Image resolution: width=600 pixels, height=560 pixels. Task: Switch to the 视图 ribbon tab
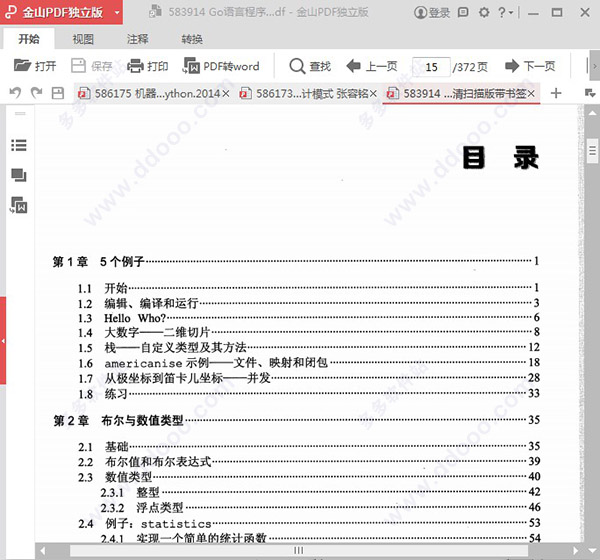(83, 39)
